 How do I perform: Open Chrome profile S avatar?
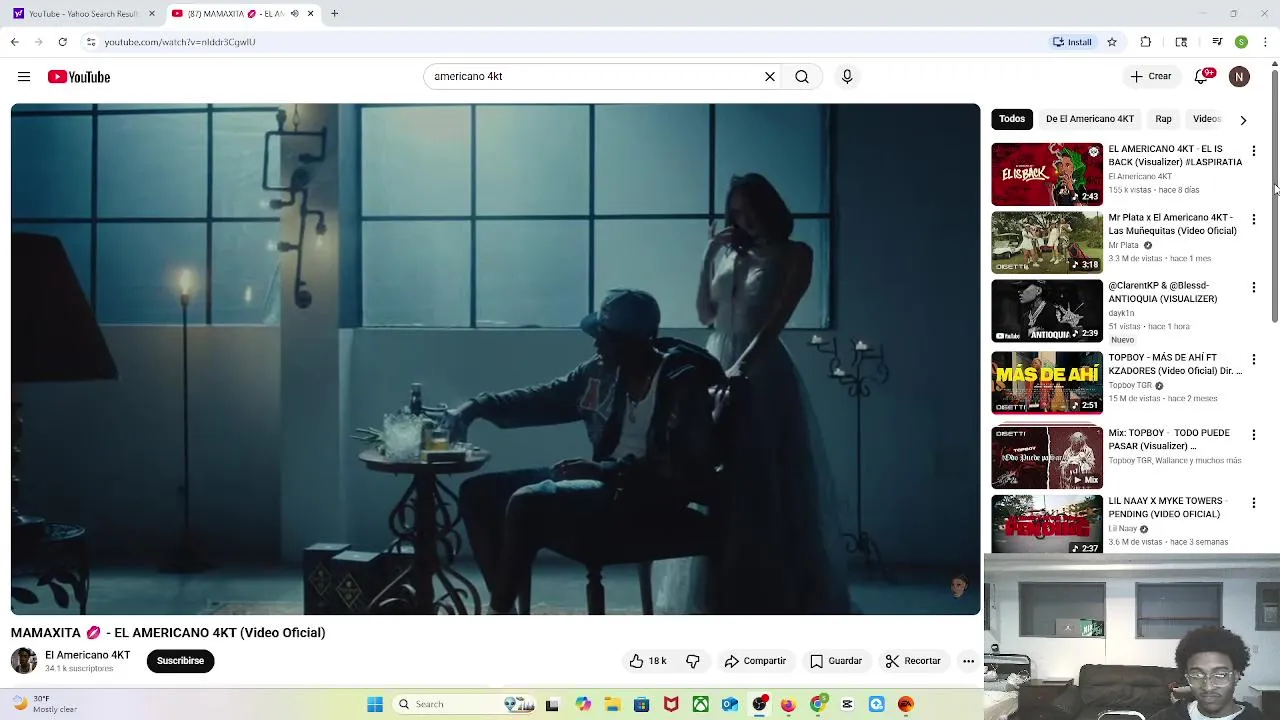point(1241,42)
